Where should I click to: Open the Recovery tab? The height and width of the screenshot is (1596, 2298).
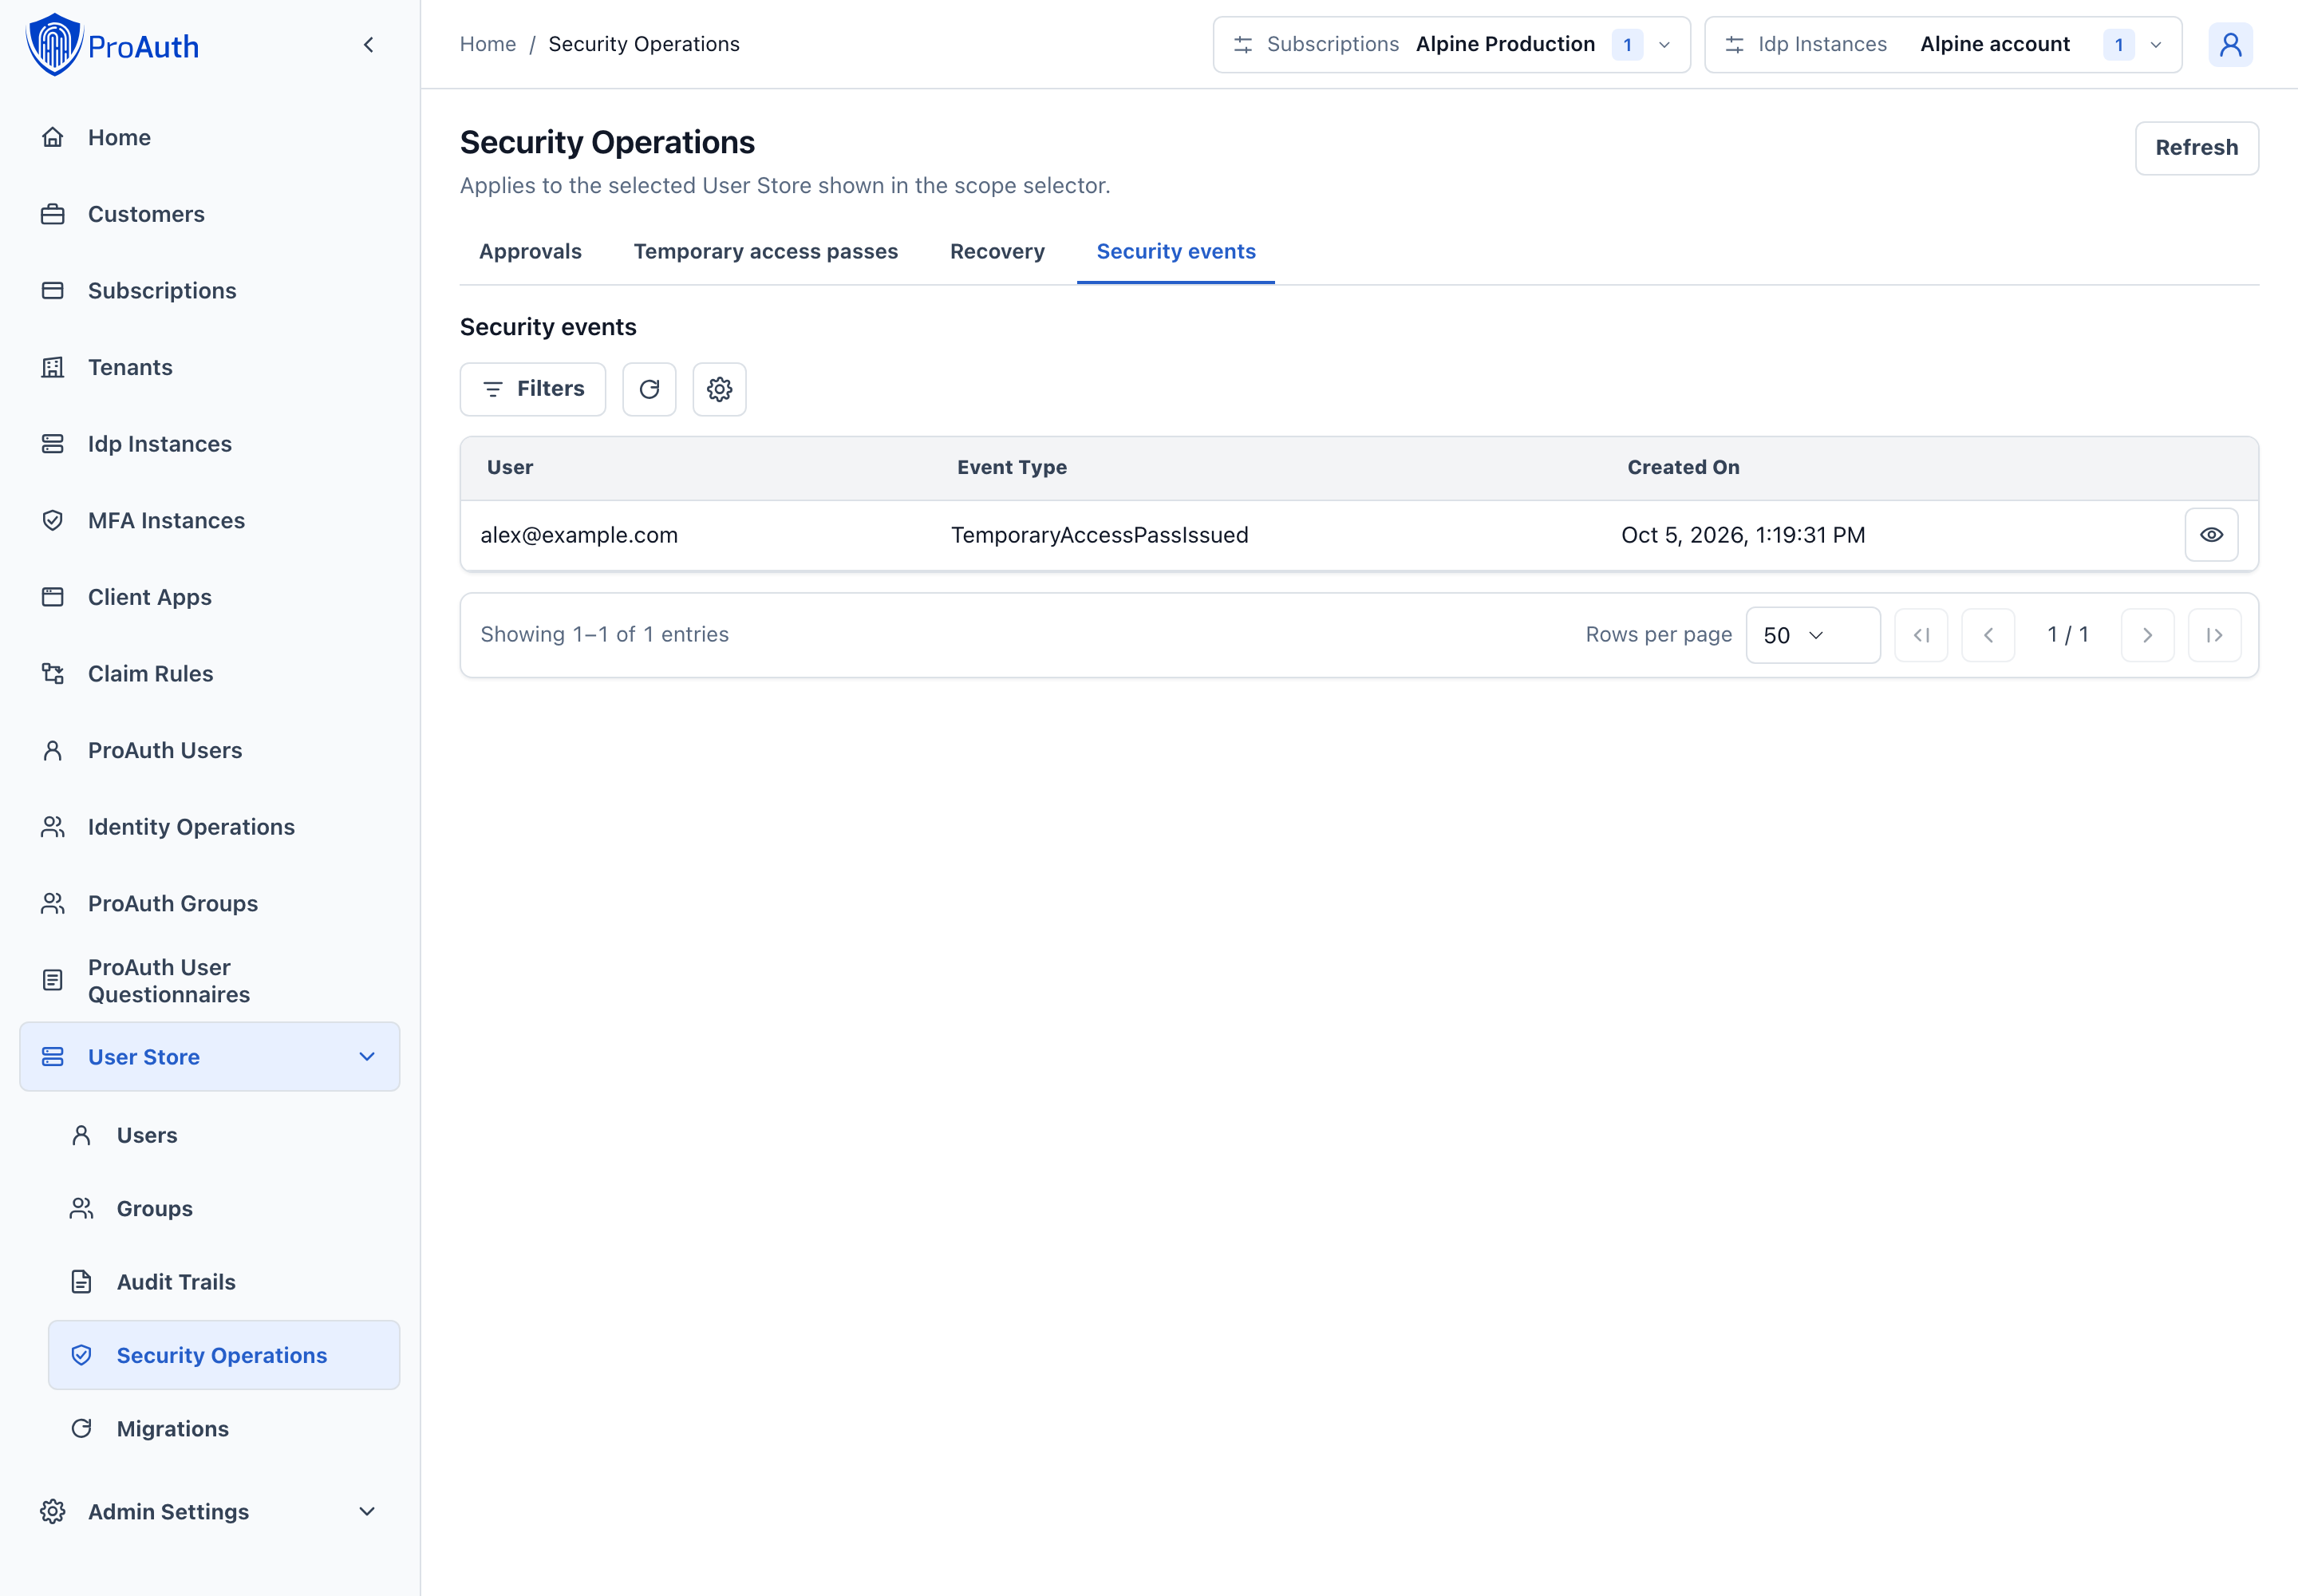(x=997, y=252)
